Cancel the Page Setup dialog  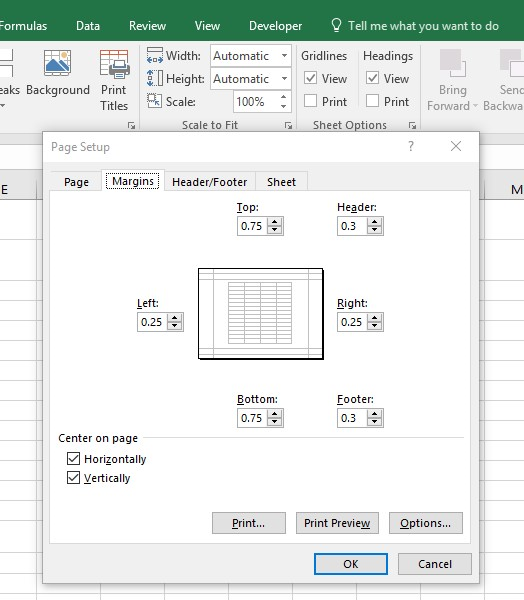[435, 564]
